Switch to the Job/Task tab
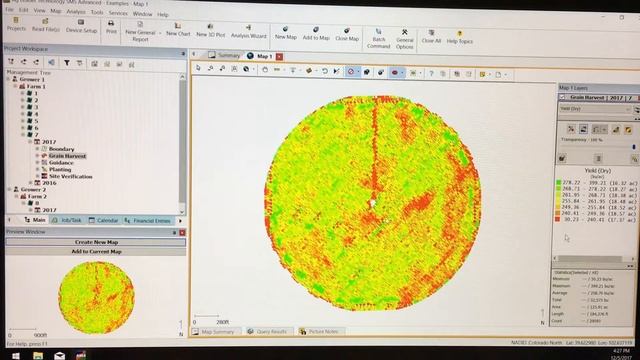Image resolution: width=640 pixels, height=360 pixels. pos(67,220)
